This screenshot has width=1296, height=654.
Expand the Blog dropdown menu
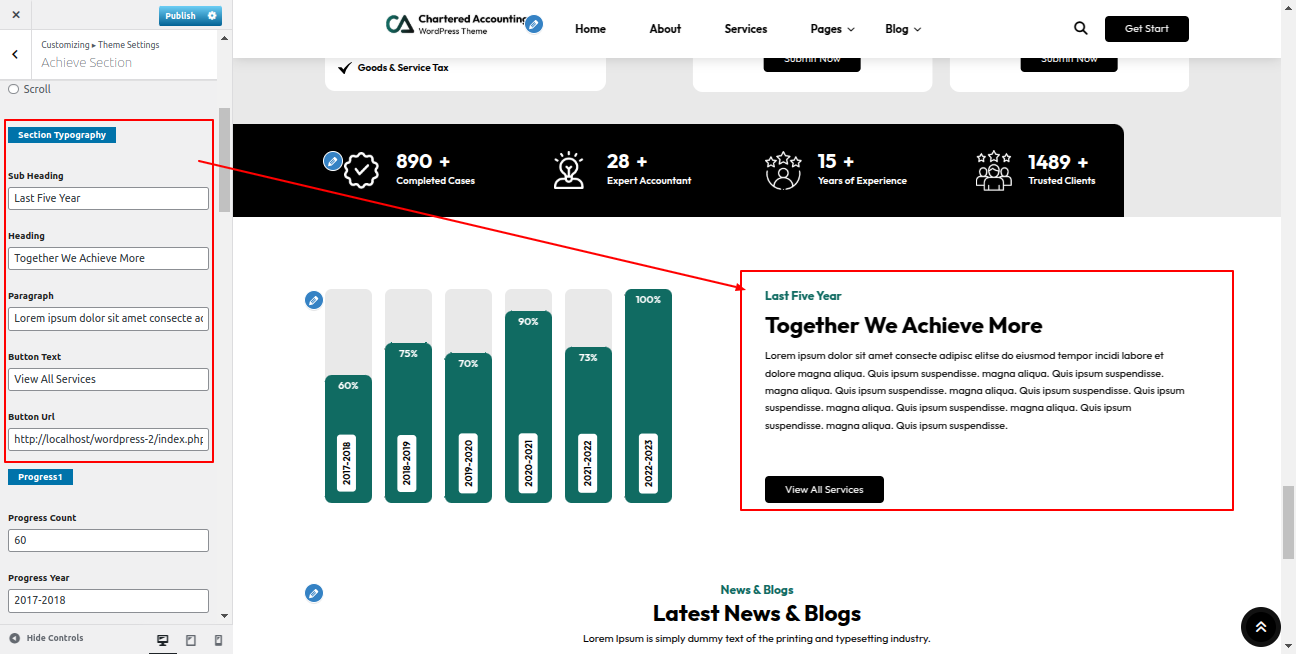[902, 29]
